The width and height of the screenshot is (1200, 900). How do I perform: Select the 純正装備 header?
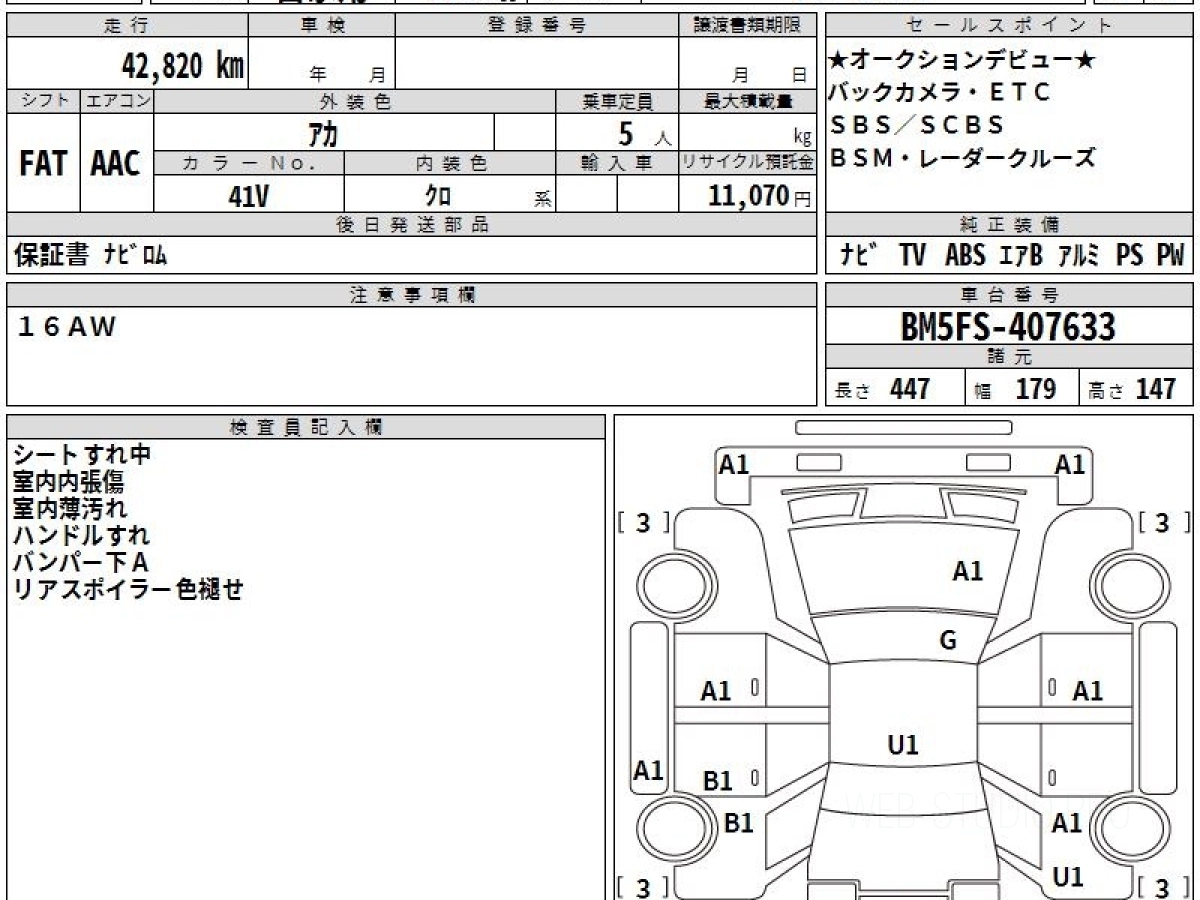click(1010, 225)
